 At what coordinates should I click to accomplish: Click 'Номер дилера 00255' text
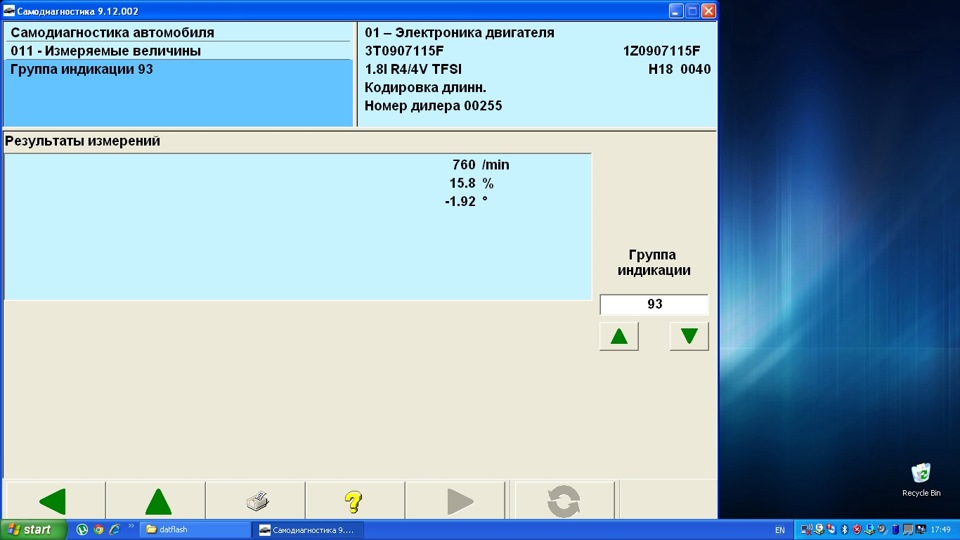(433, 106)
